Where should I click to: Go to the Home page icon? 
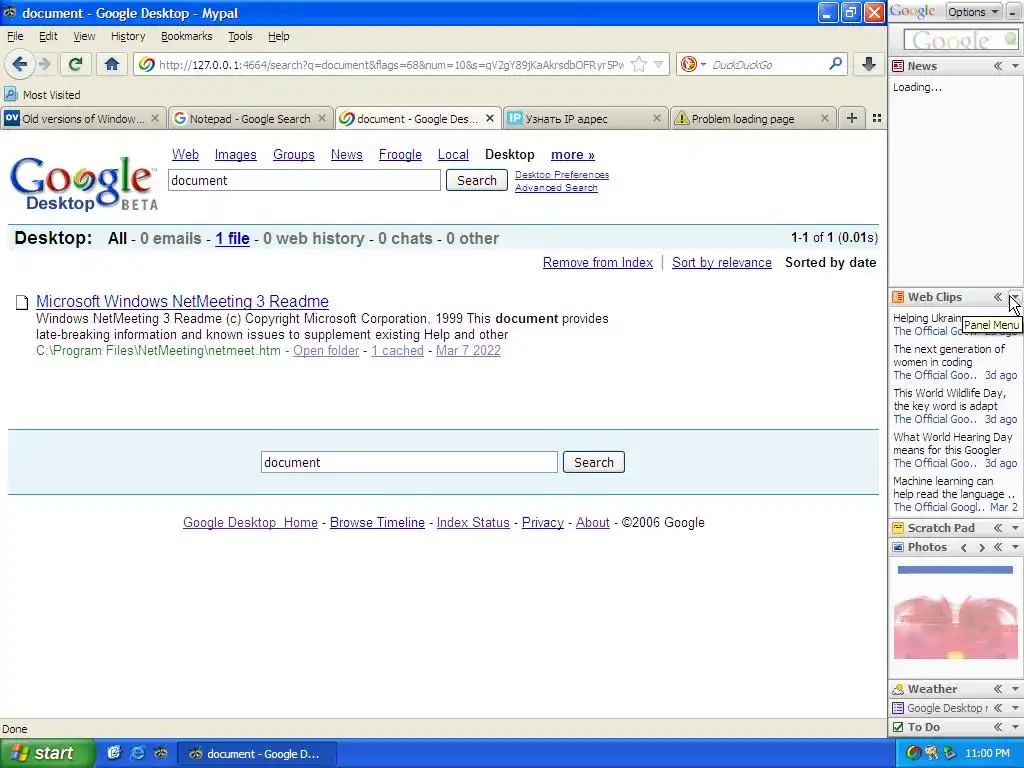112,64
